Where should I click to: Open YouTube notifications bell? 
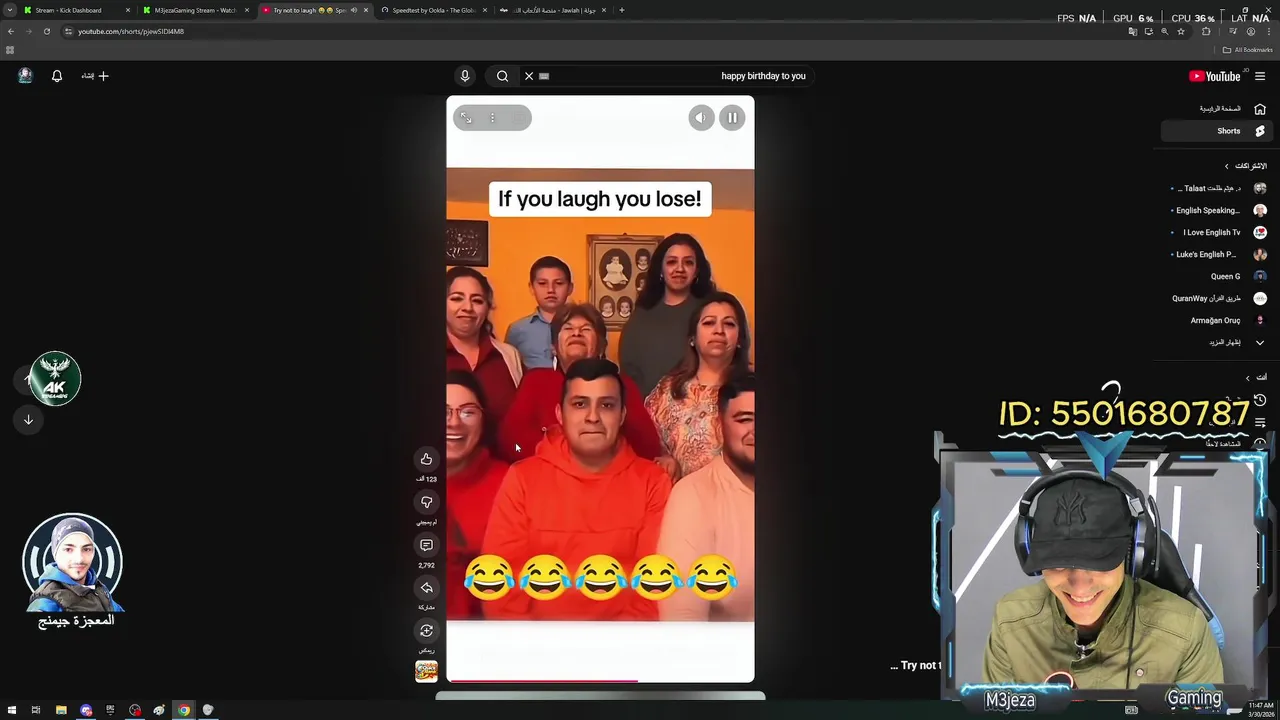coord(57,76)
